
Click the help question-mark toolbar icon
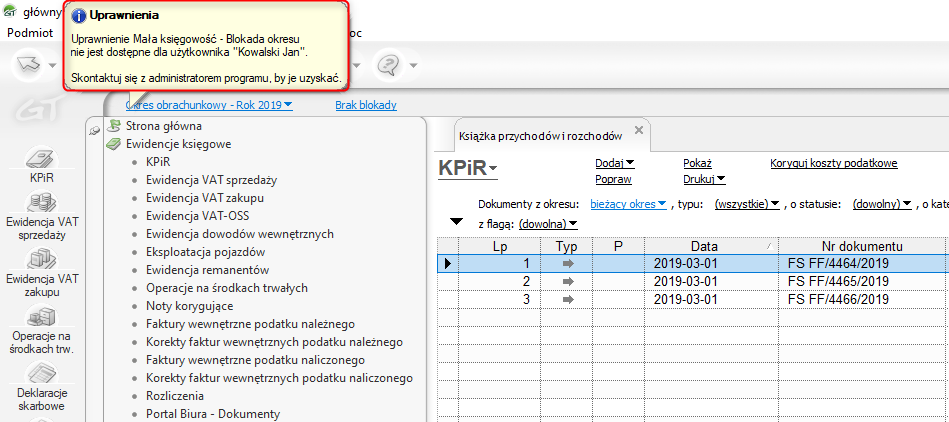pyautogui.click(x=387, y=65)
